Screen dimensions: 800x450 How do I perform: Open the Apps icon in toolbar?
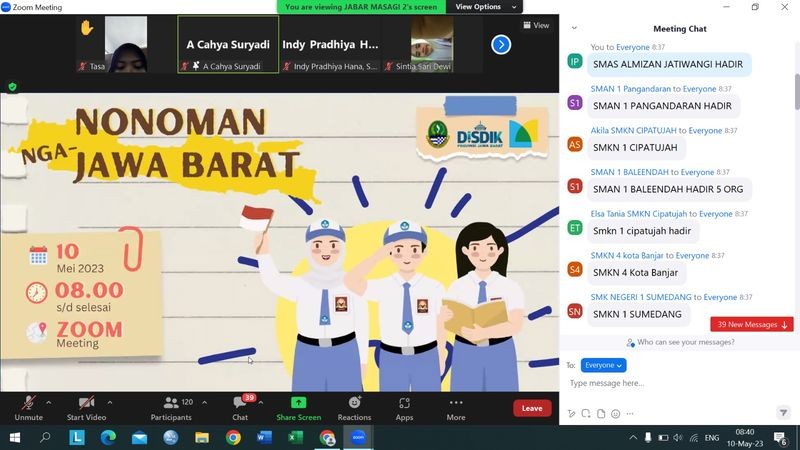pos(404,407)
